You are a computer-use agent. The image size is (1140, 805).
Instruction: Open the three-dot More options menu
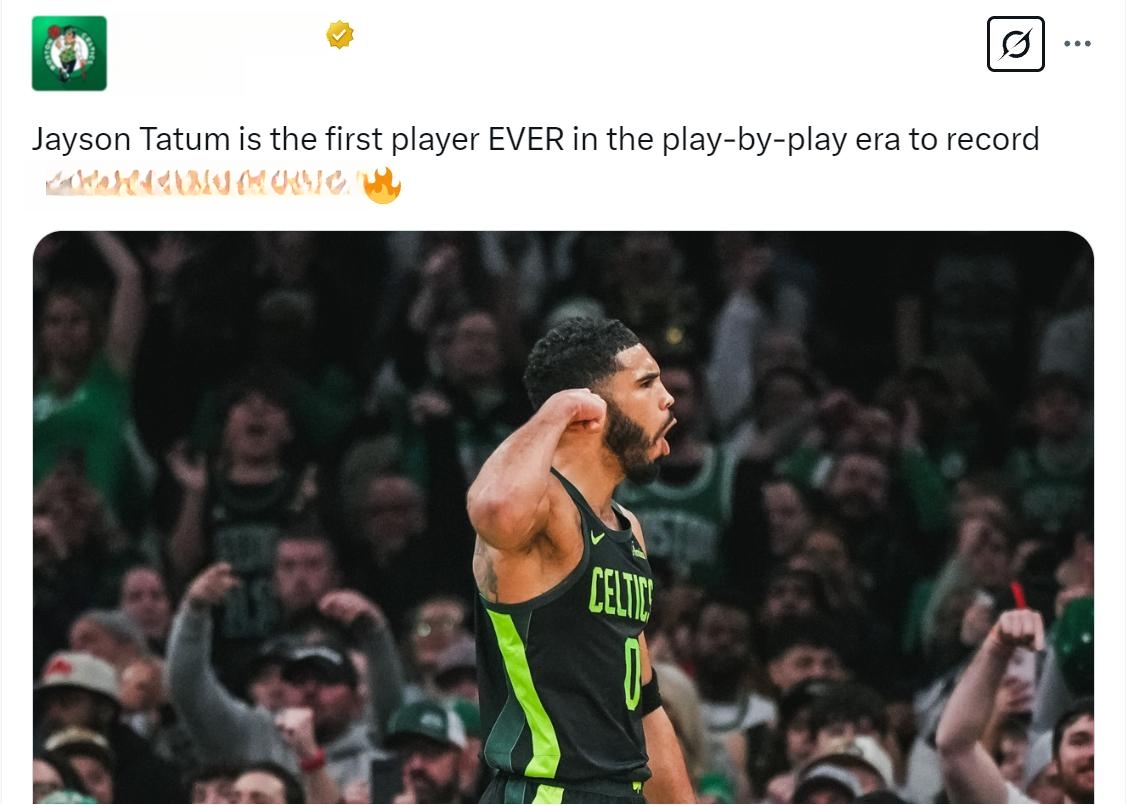[1077, 44]
